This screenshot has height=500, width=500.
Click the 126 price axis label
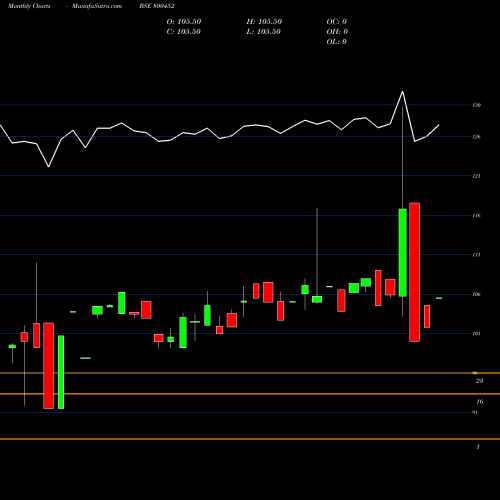[477, 137]
